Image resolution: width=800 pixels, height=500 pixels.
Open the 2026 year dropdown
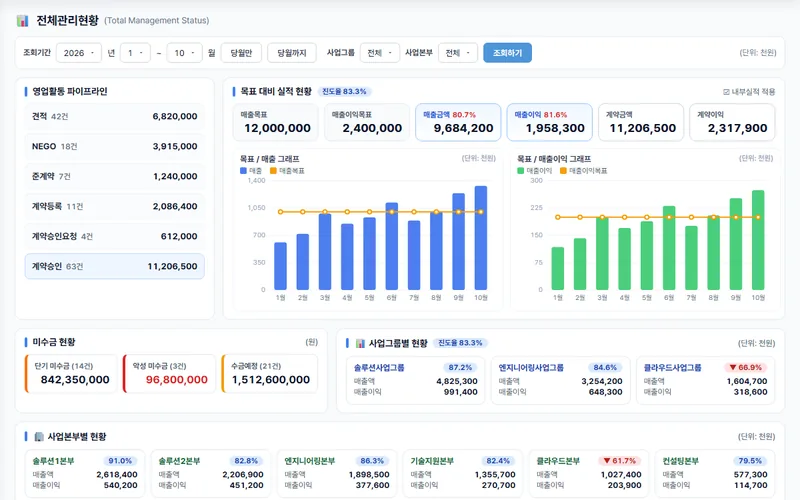(79, 53)
